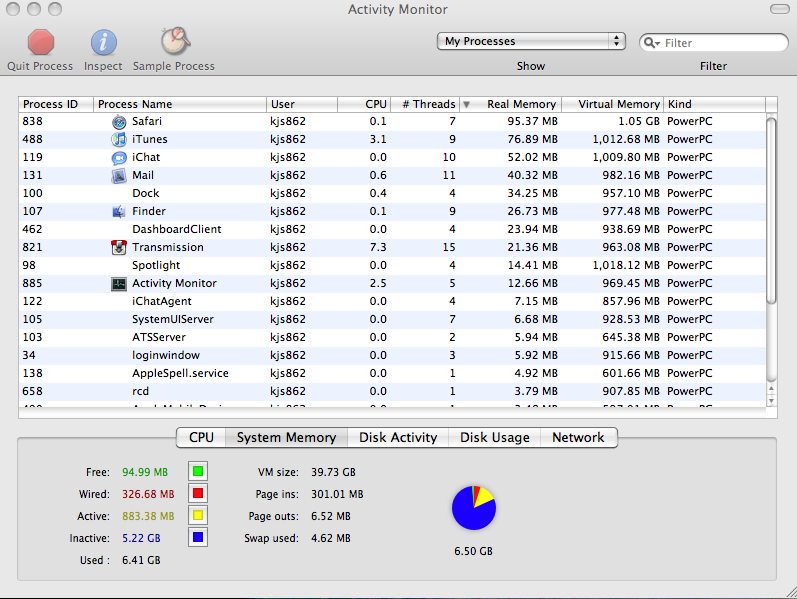
Task: Sort by CPU column header
Action: (364, 104)
